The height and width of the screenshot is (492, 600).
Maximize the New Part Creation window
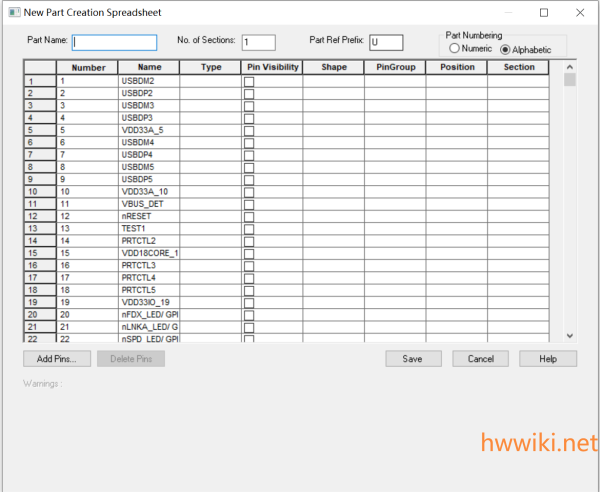(544, 13)
